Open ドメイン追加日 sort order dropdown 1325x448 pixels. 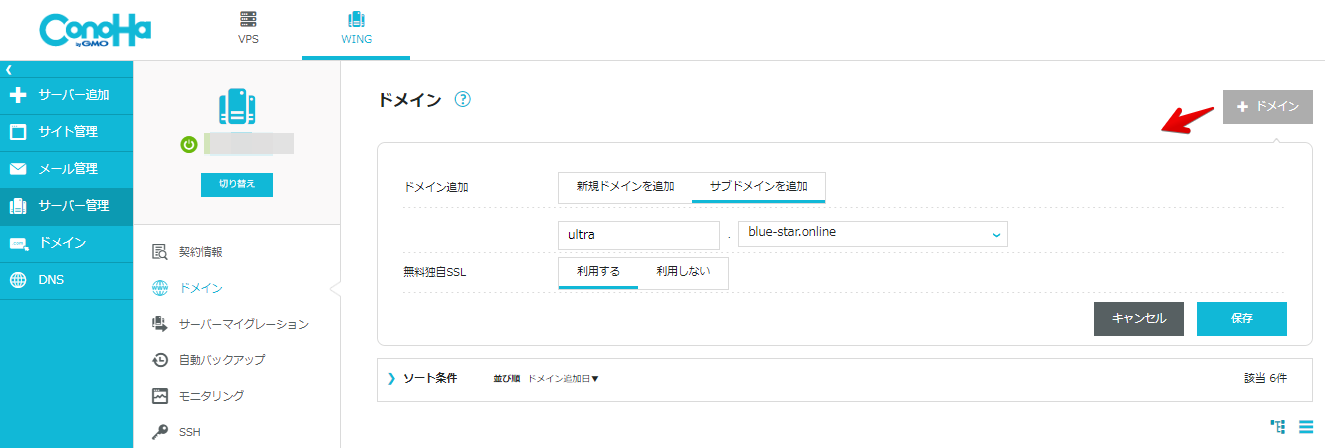[563, 379]
